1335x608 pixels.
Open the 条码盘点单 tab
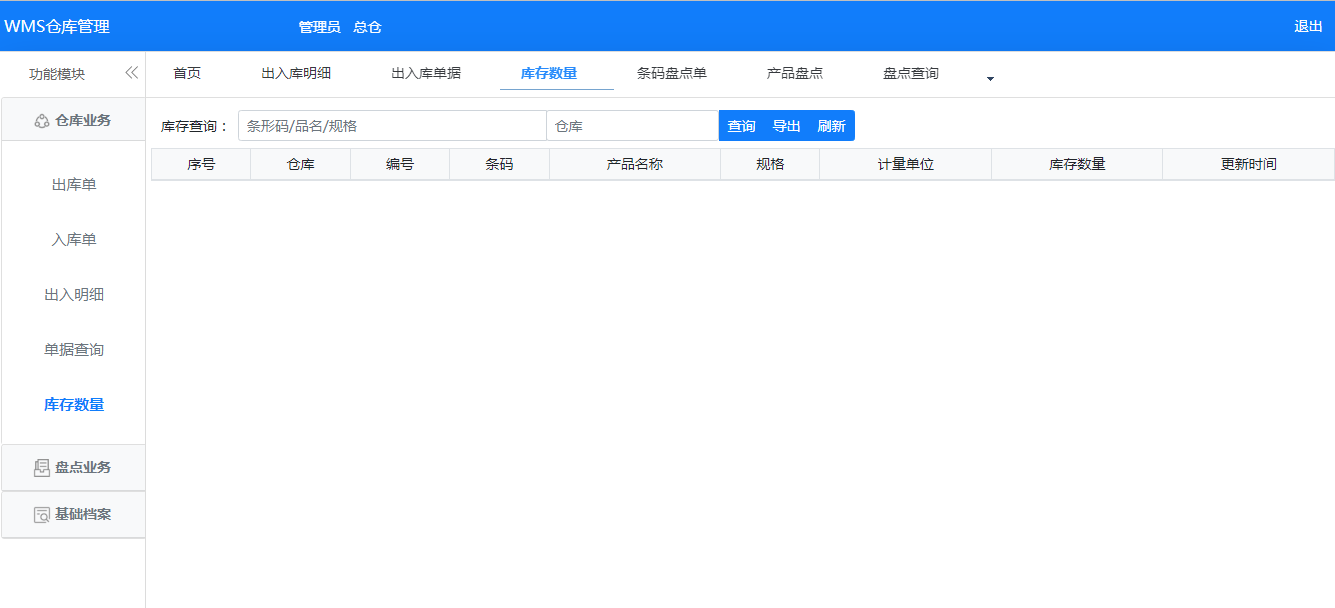672,73
